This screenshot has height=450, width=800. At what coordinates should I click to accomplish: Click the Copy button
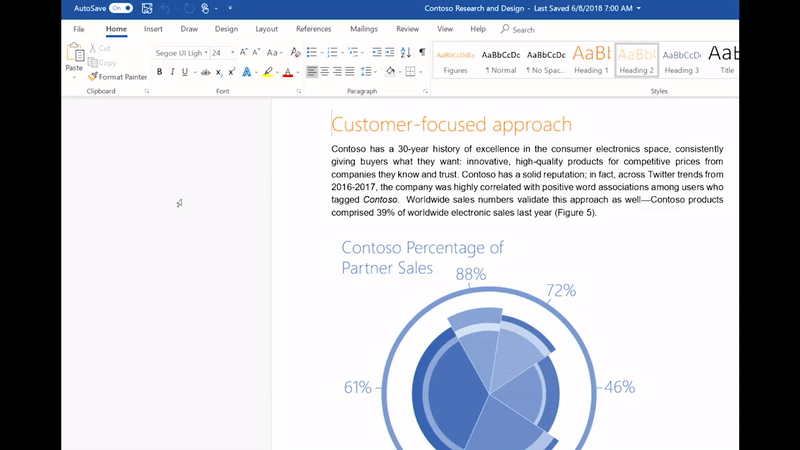click(102, 63)
